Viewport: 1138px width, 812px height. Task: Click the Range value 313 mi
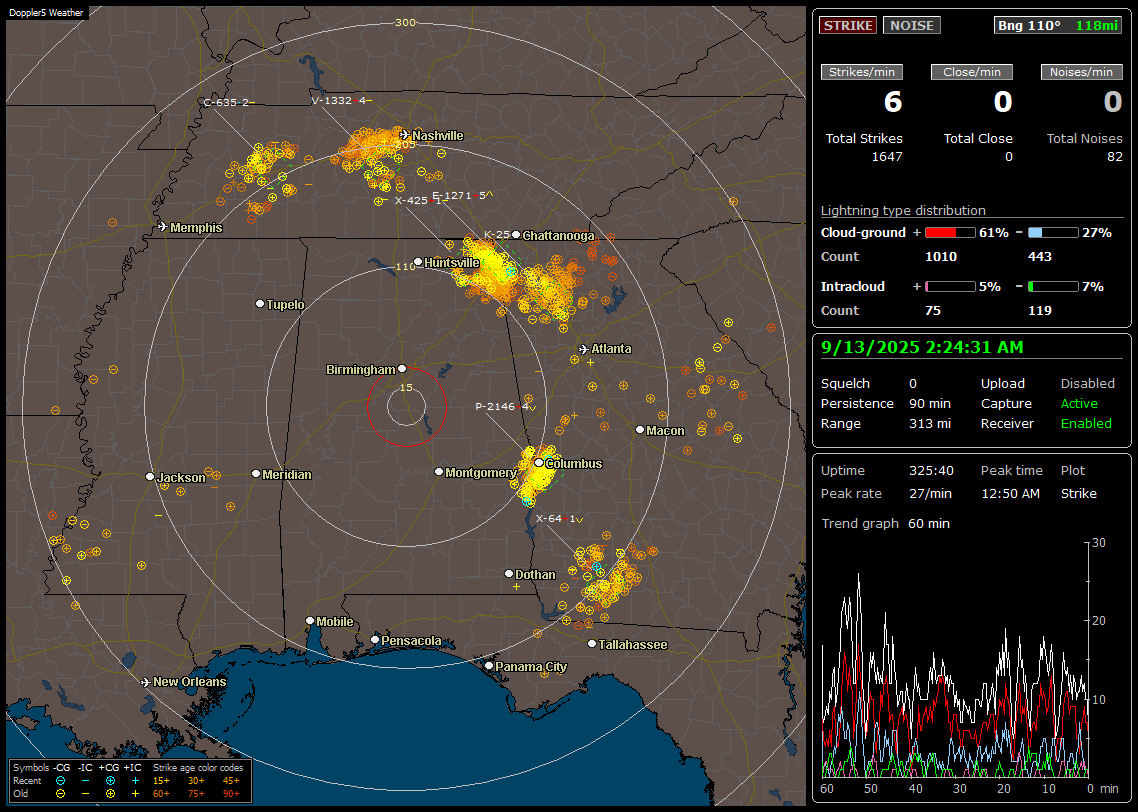tap(930, 423)
